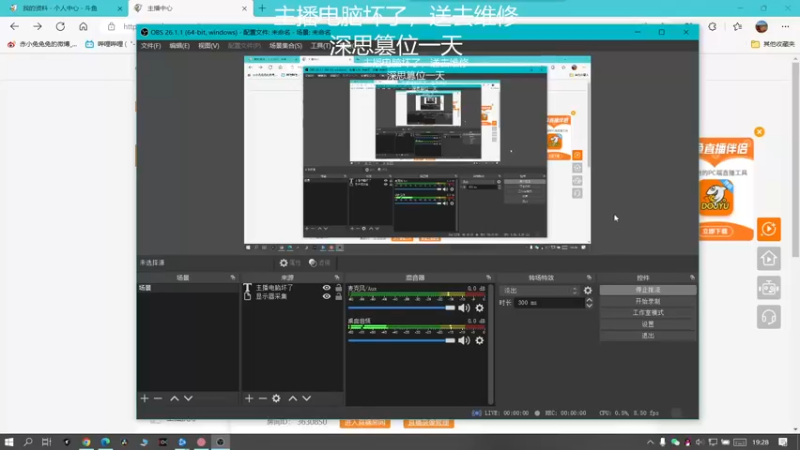Move source up with arrow icon
Image resolution: width=800 pixels, height=450 pixels.
click(293, 398)
